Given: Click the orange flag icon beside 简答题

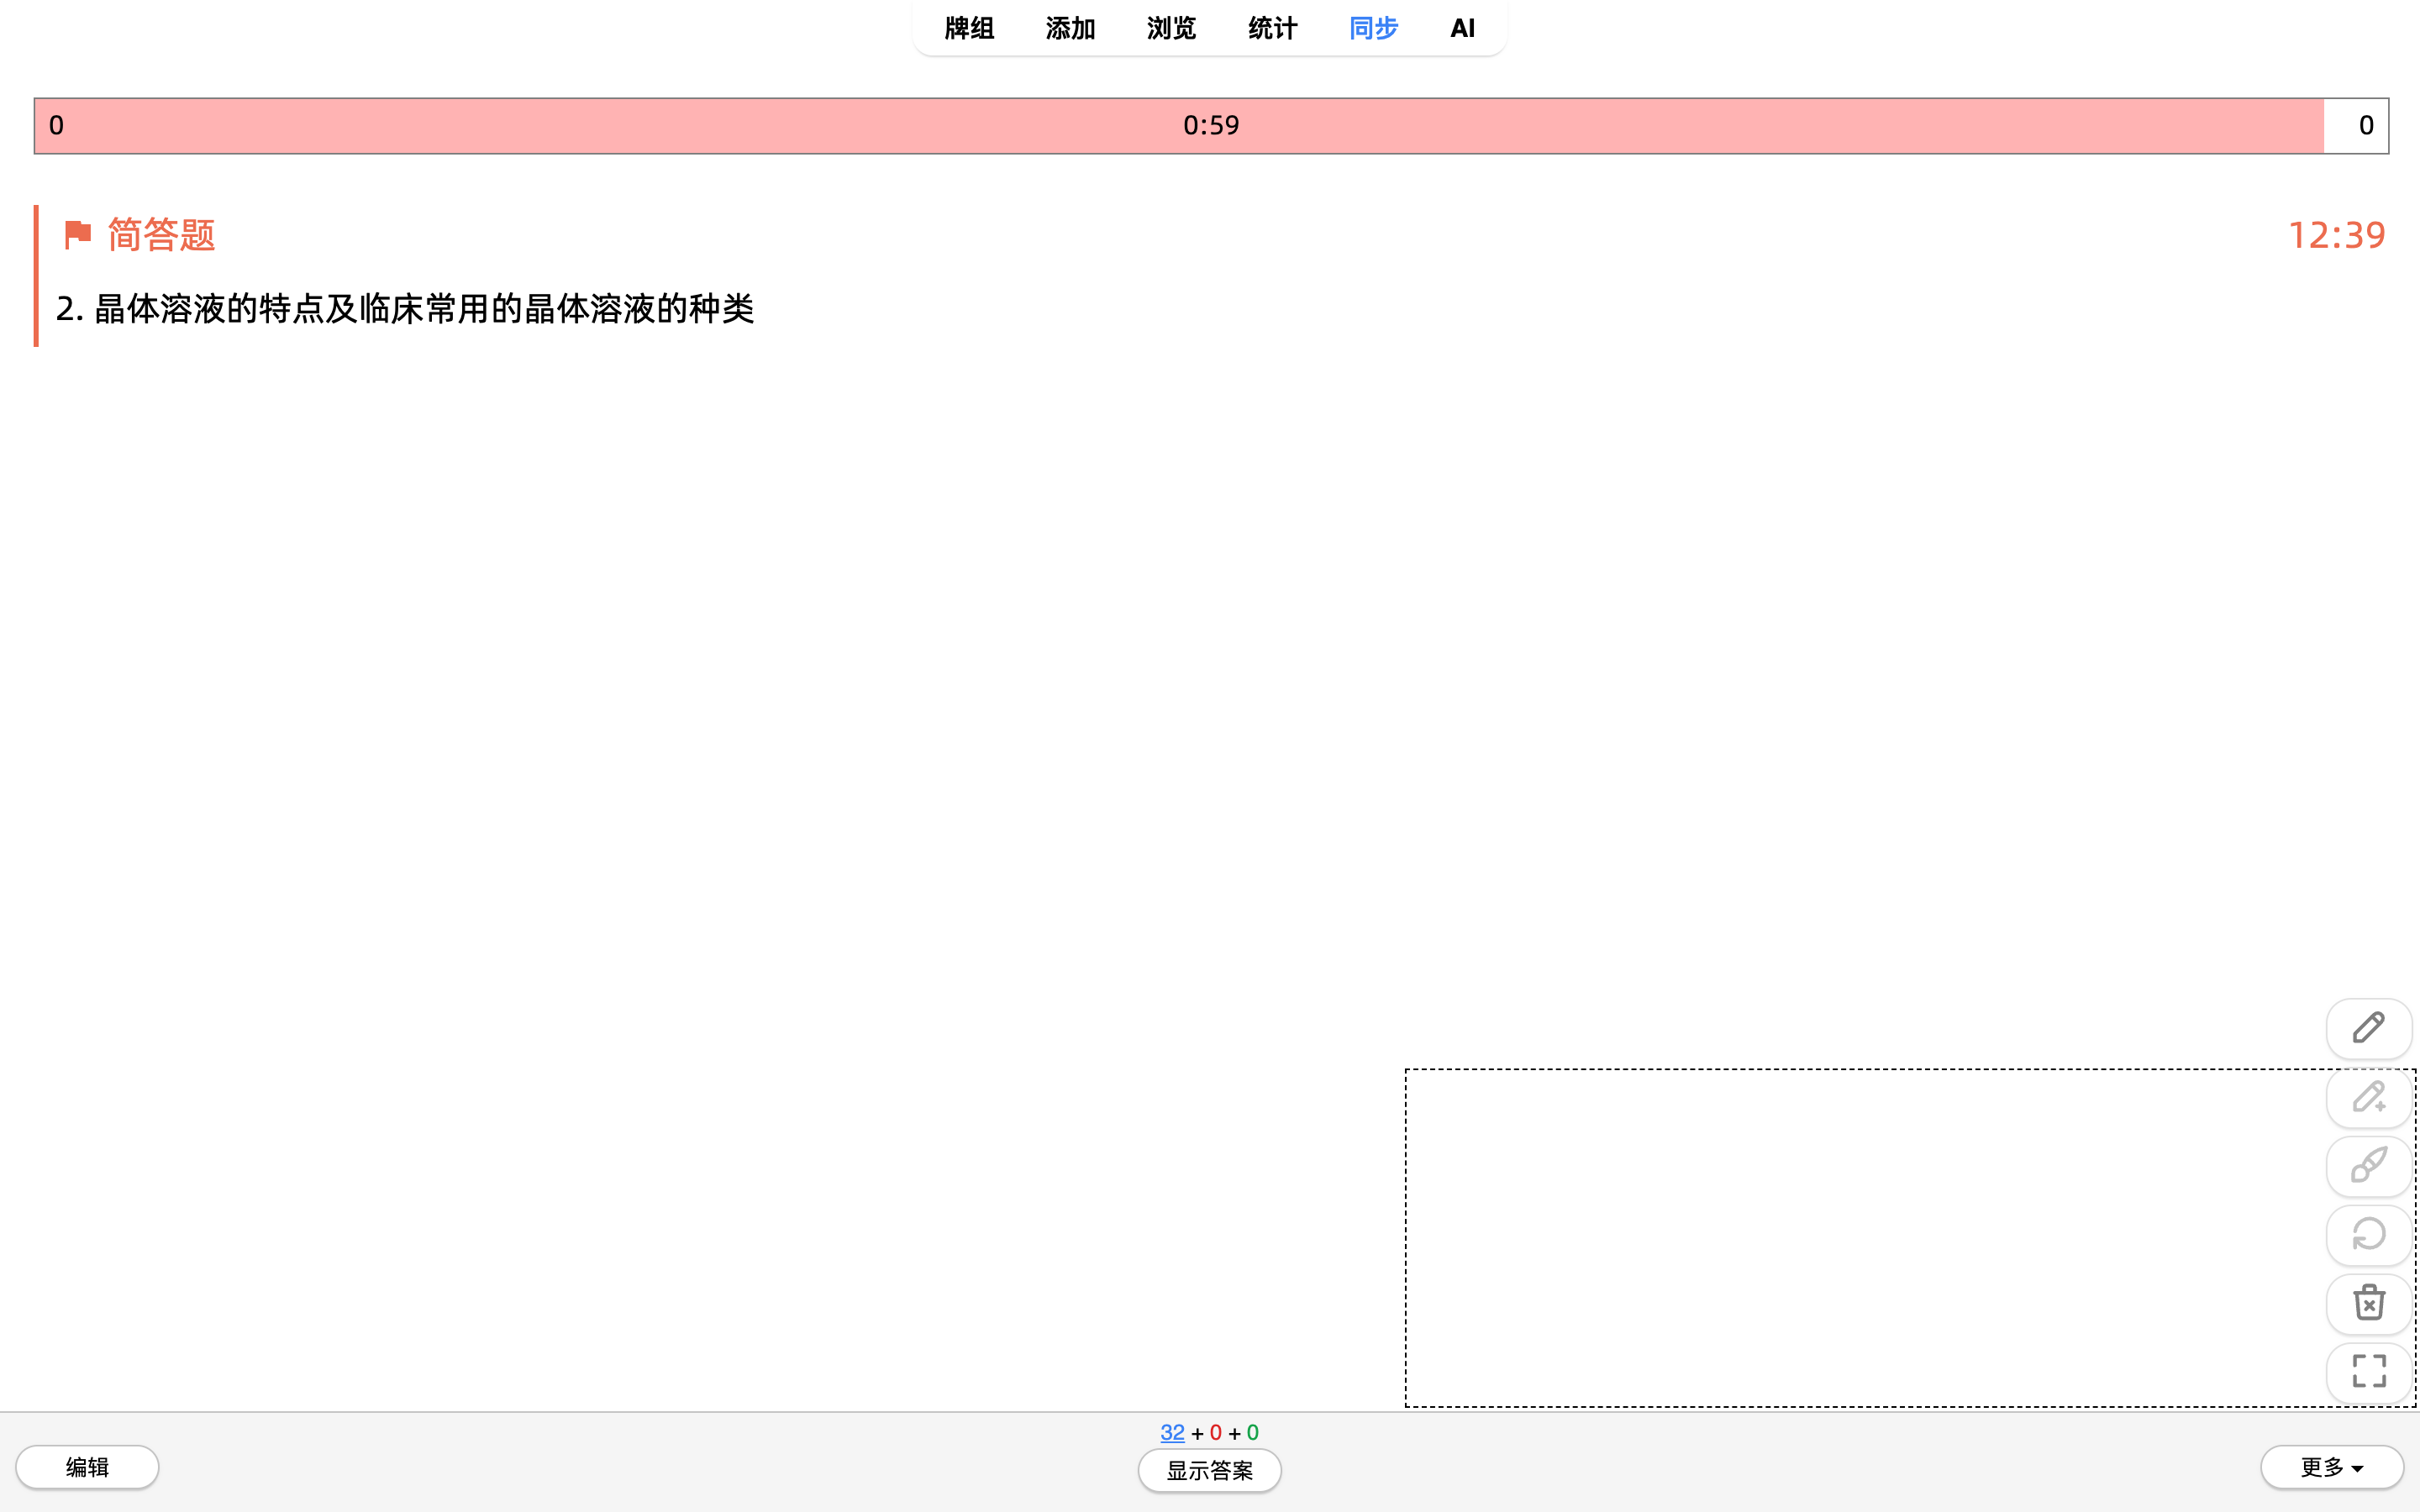Looking at the screenshot, I should 77,235.
